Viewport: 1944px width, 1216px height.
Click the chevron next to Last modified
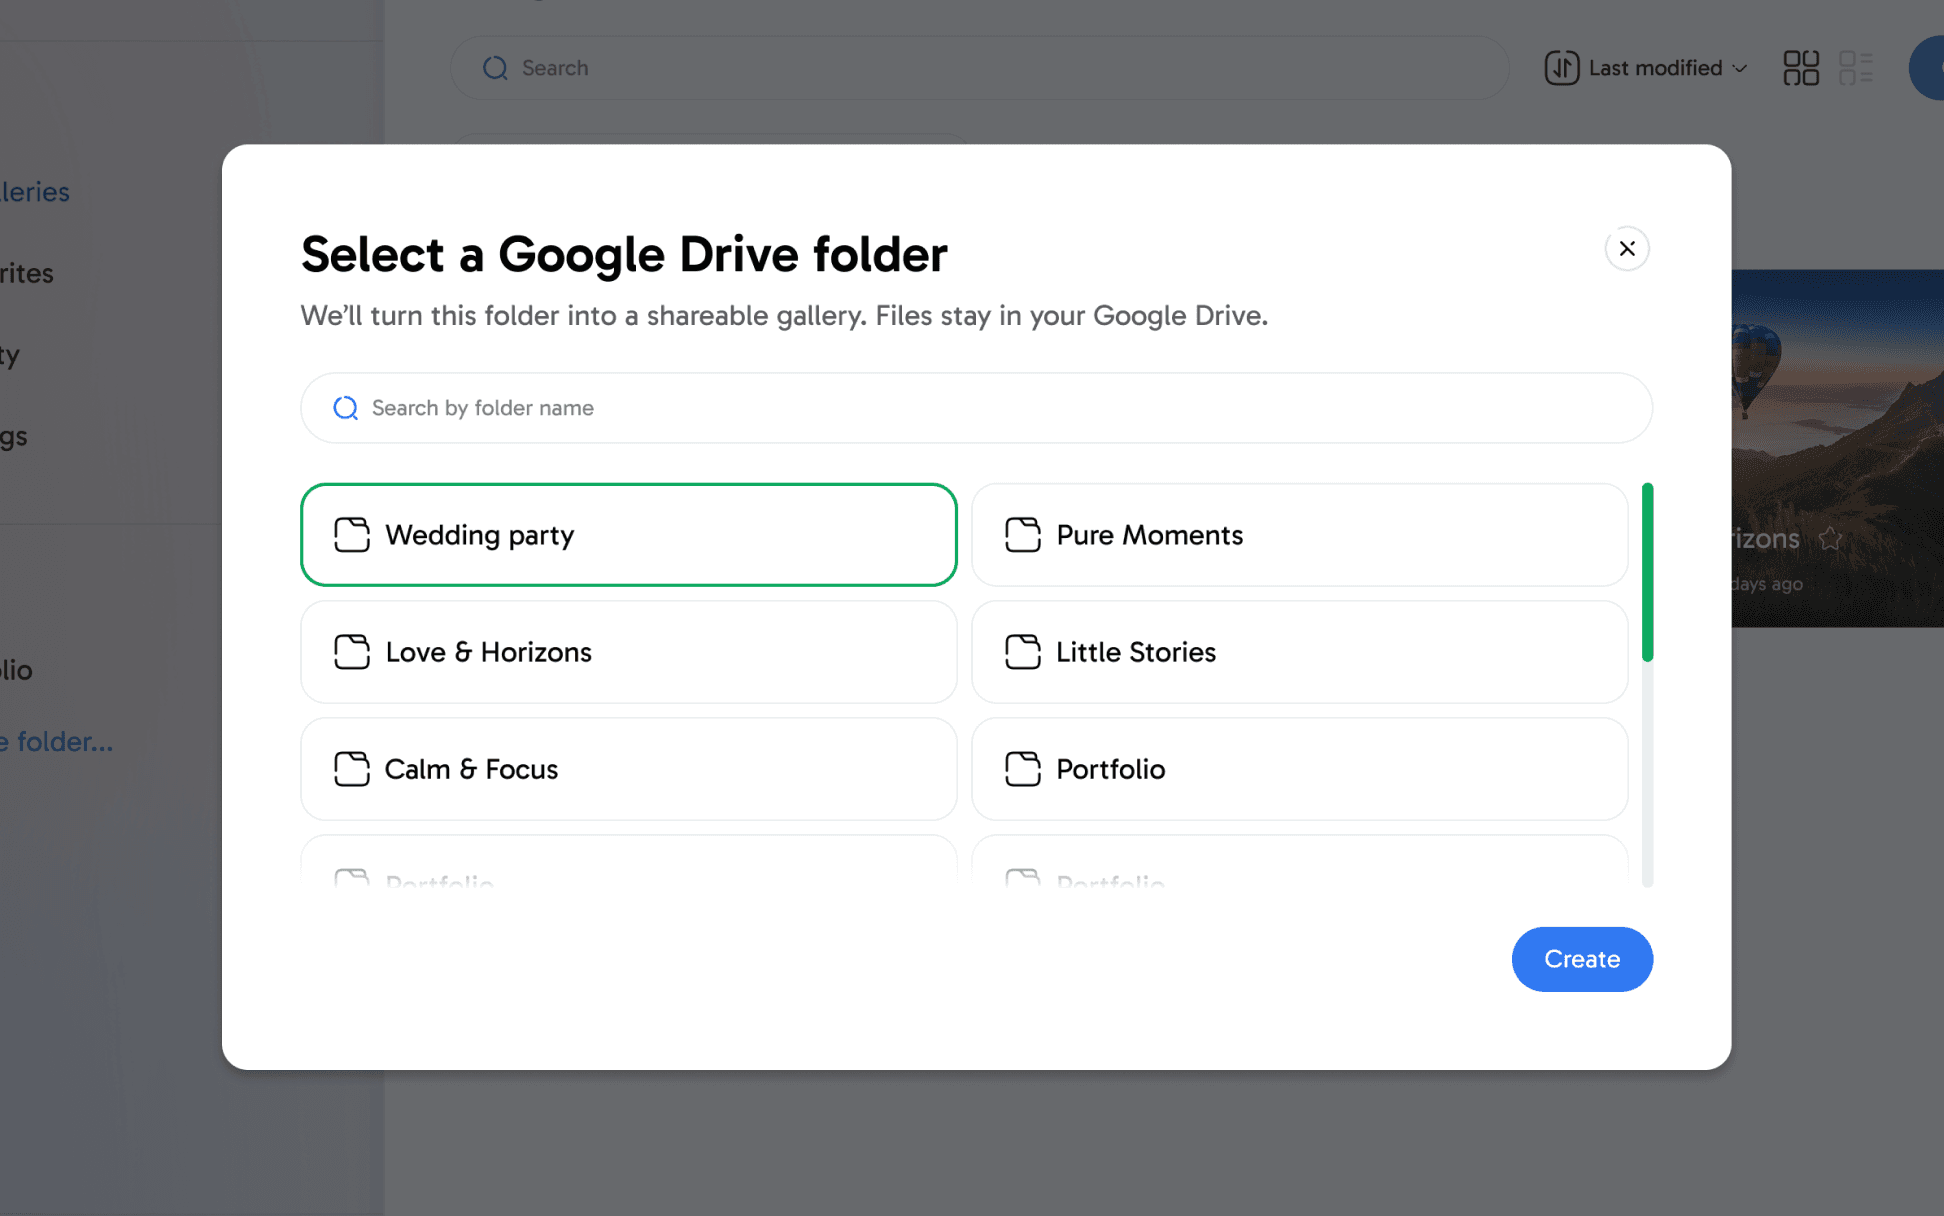click(x=1740, y=69)
